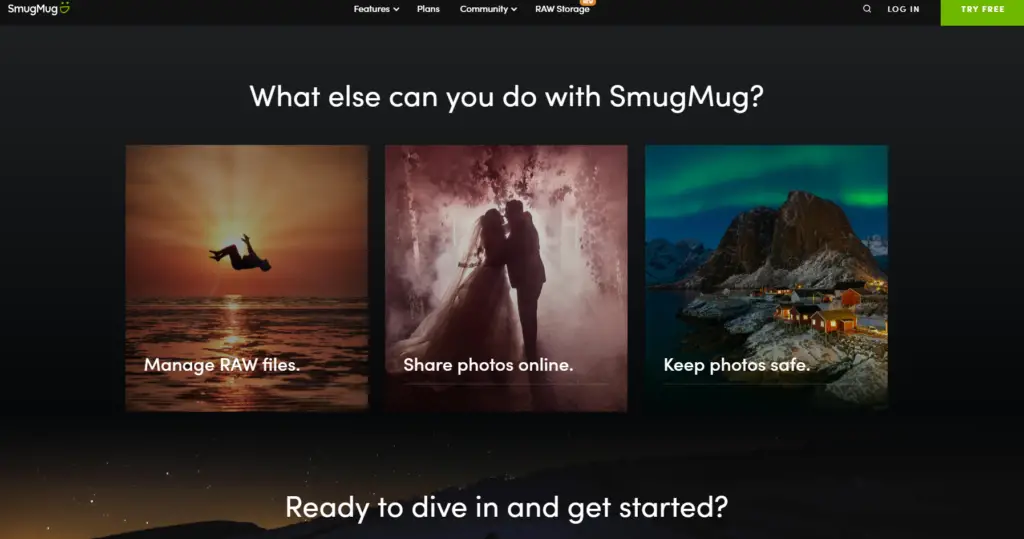Open the sunset backflip silhouette photo card
Image resolution: width=1024 pixels, height=539 pixels.
coord(247,250)
